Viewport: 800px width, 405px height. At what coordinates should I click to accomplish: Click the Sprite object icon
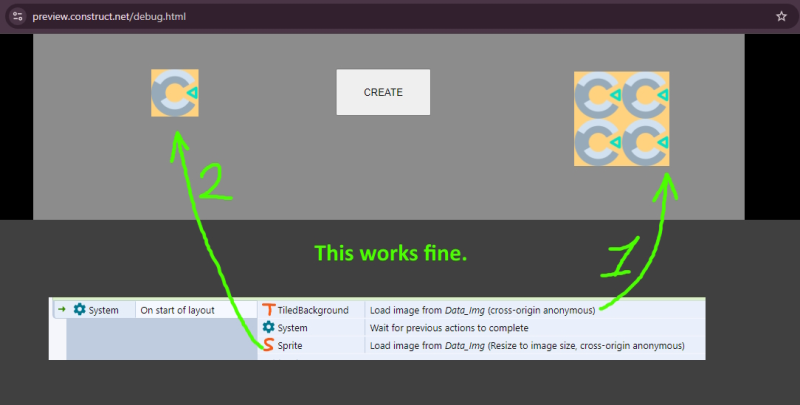[268, 345]
